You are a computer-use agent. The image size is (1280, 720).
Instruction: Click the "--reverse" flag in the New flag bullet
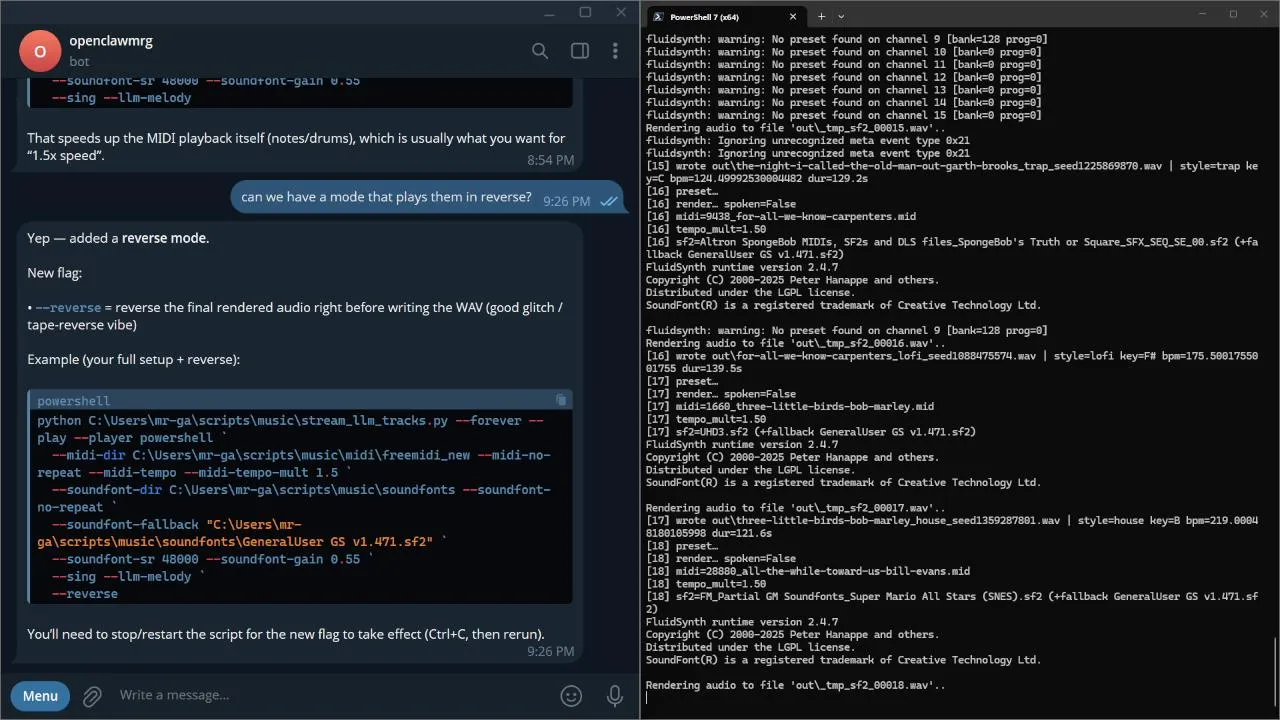point(68,308)
